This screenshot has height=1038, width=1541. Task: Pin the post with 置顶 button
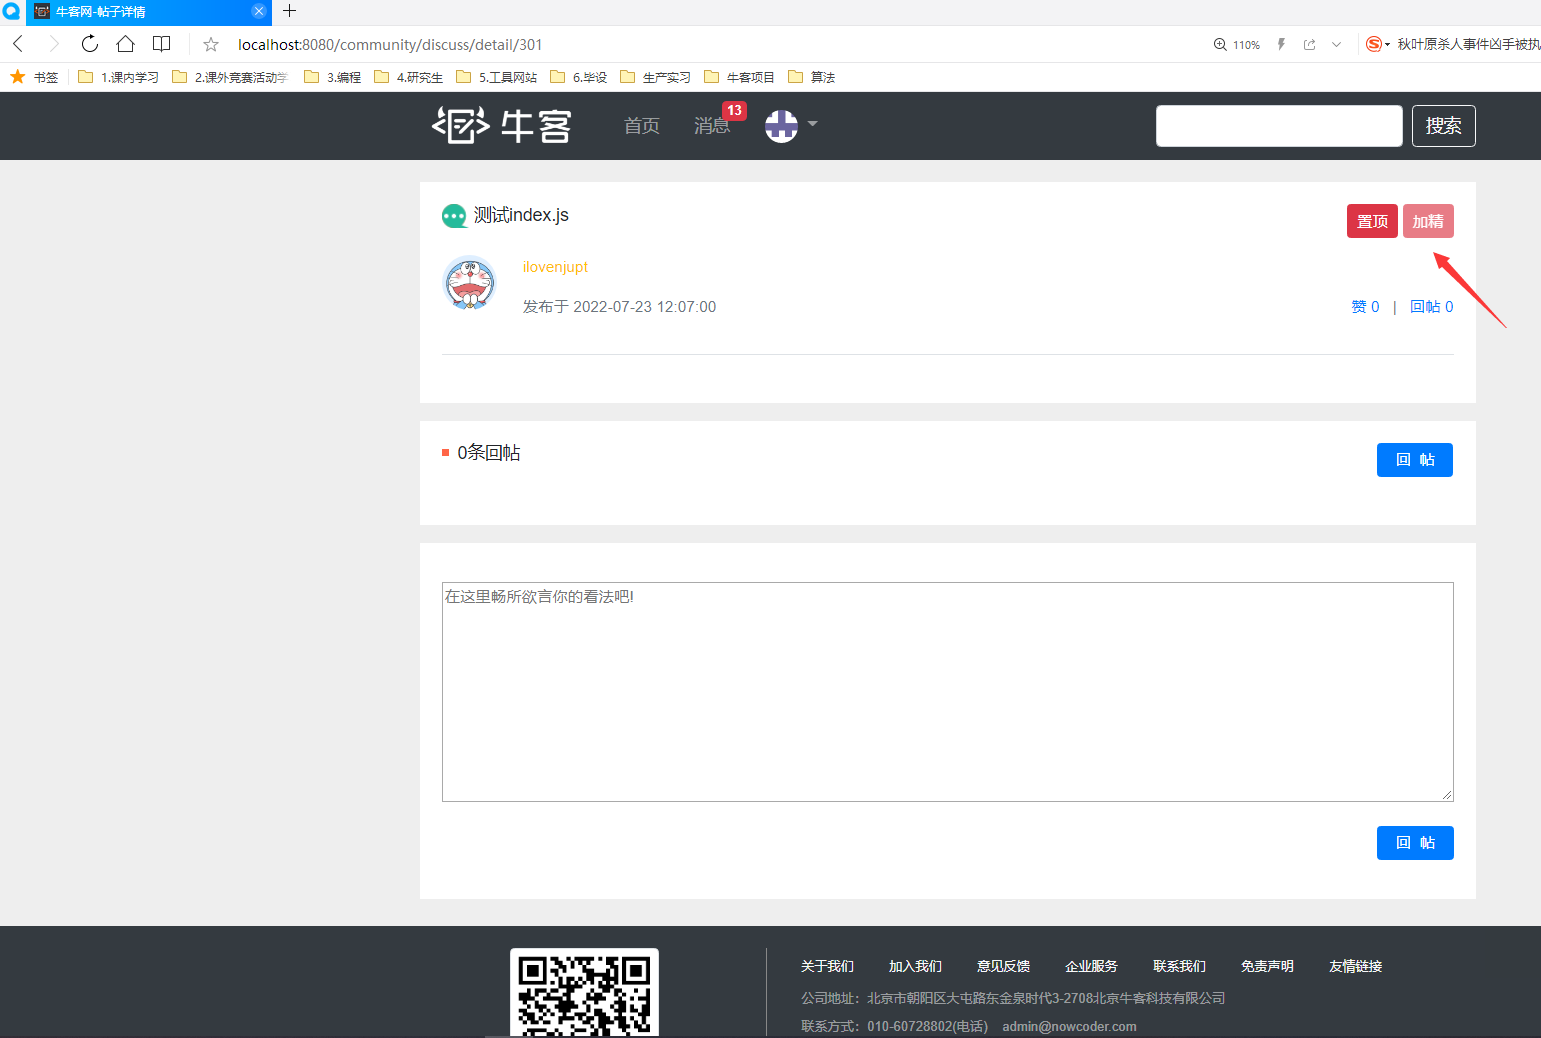1372,221
